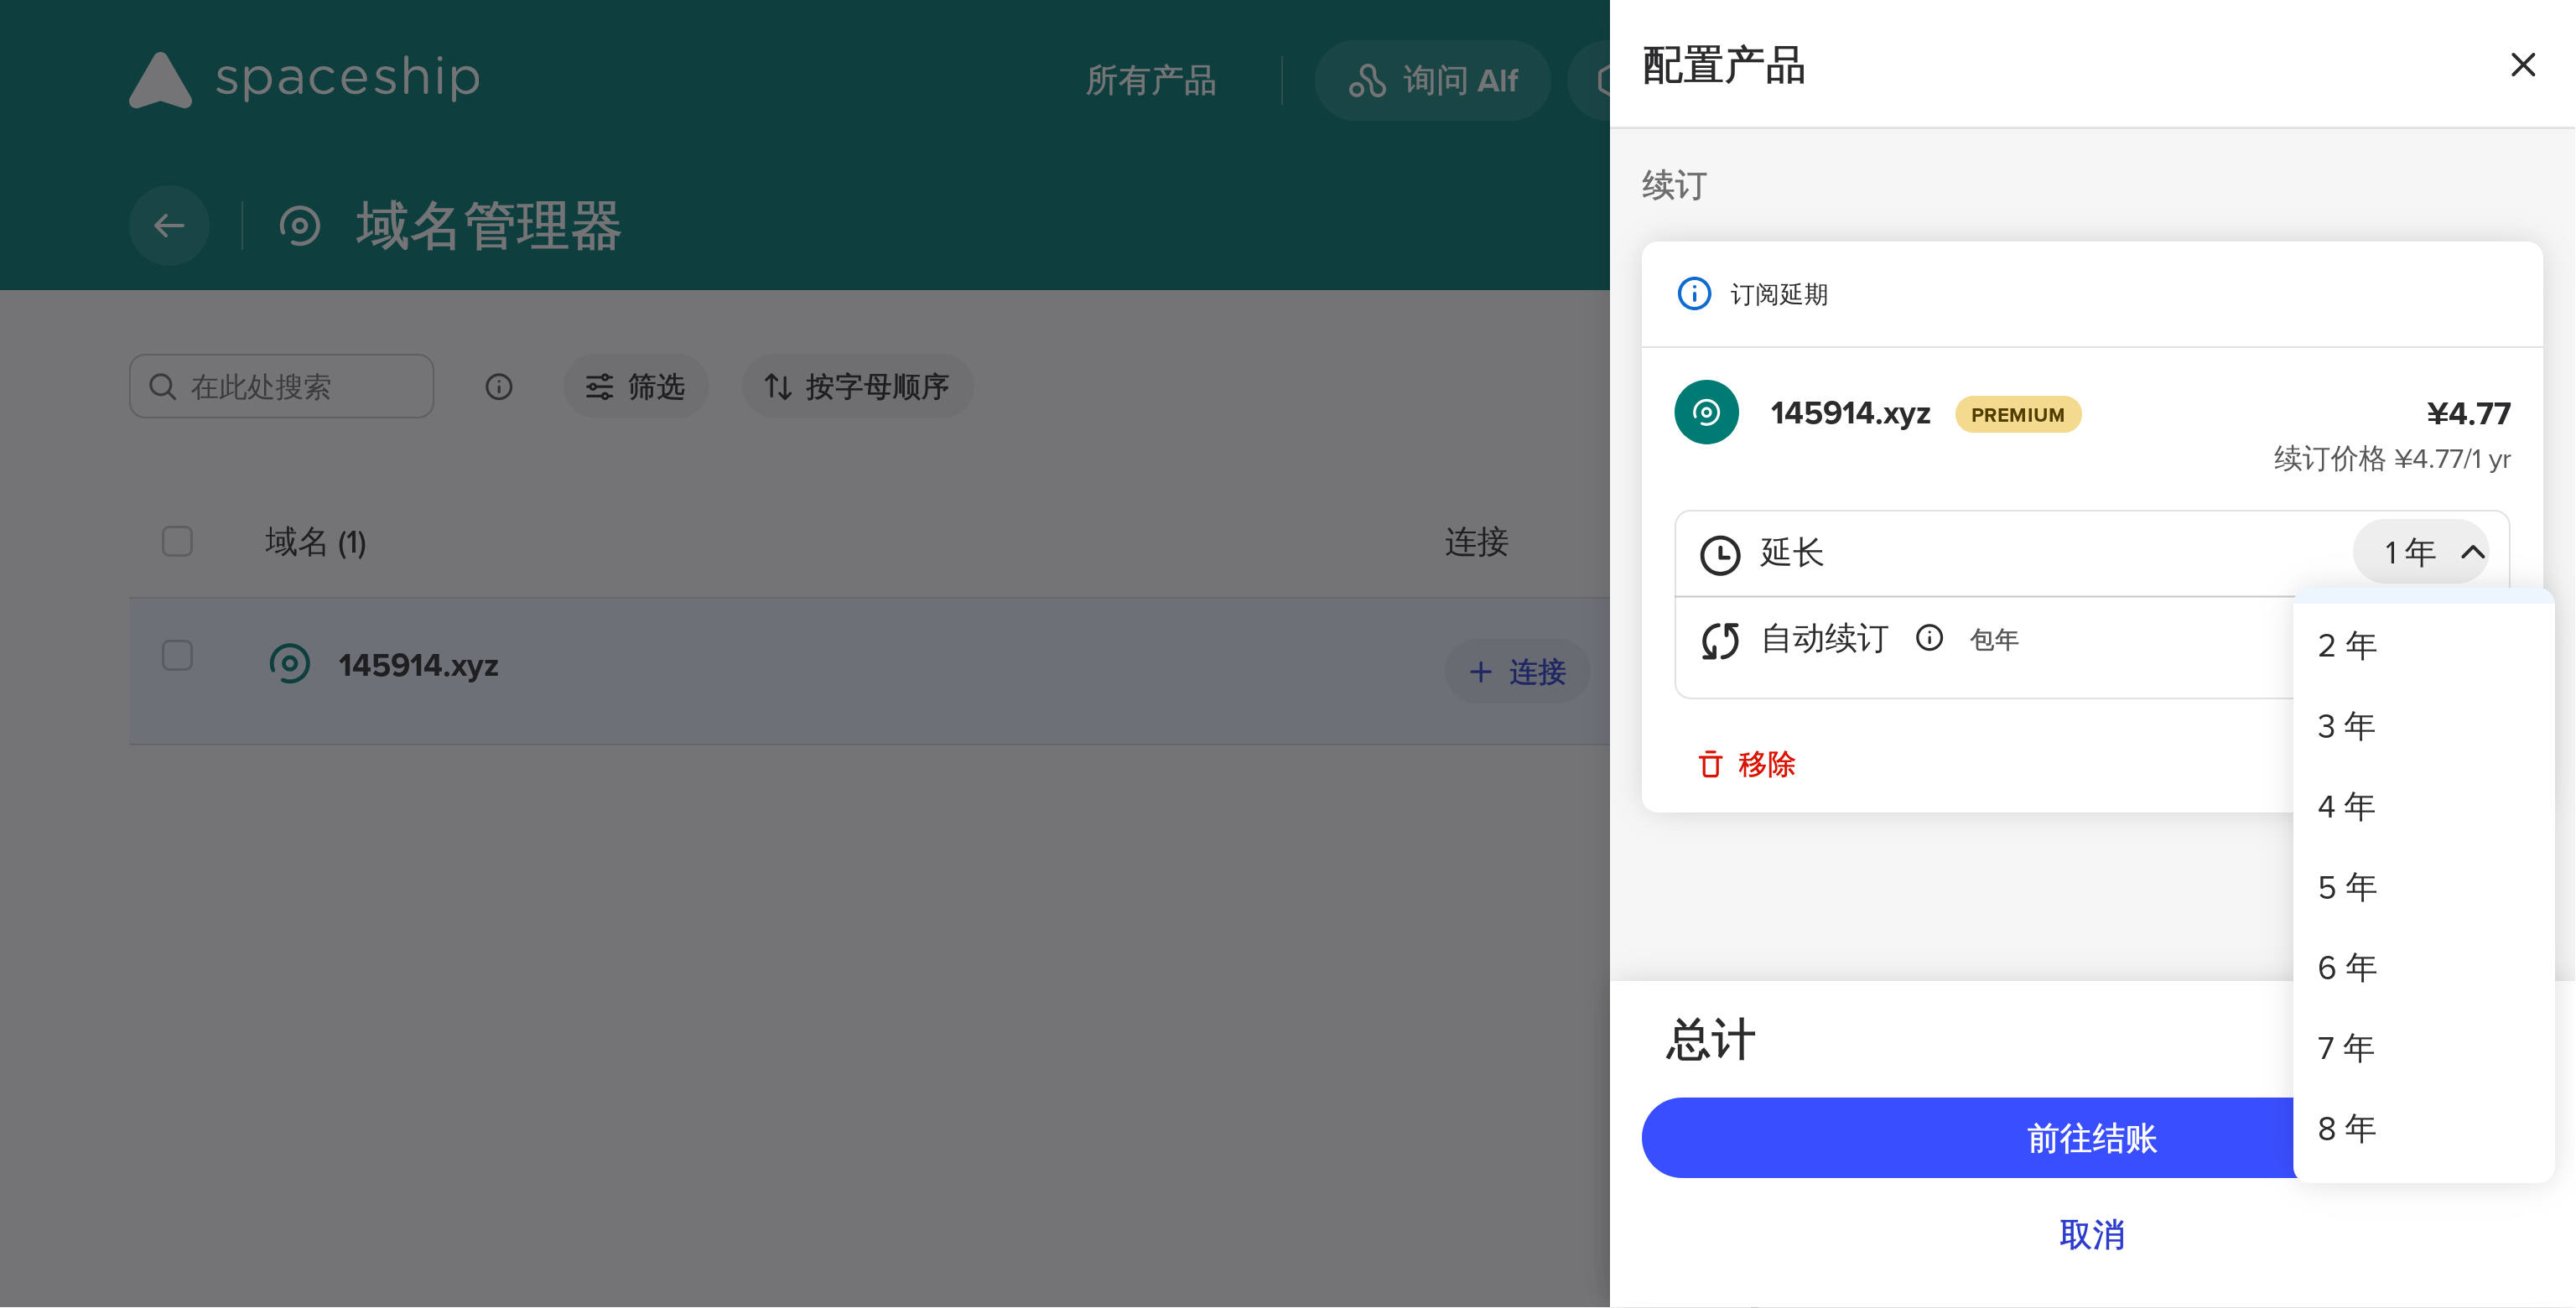
Task: Choose the 5 年 renewal option
Action: point(2346,887)
